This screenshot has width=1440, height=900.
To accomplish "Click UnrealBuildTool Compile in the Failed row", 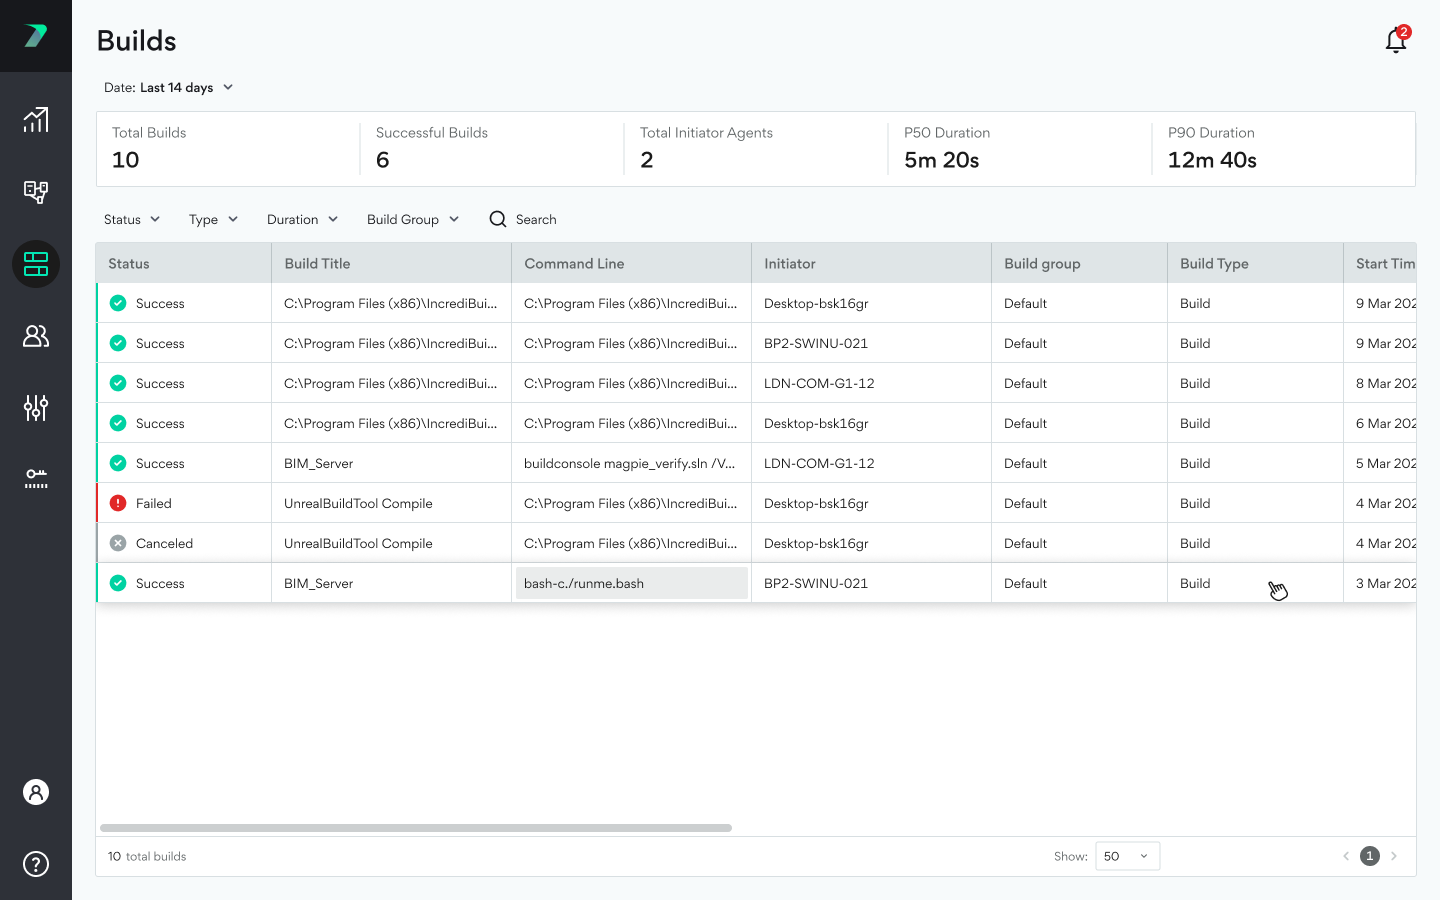I will 358,503.
